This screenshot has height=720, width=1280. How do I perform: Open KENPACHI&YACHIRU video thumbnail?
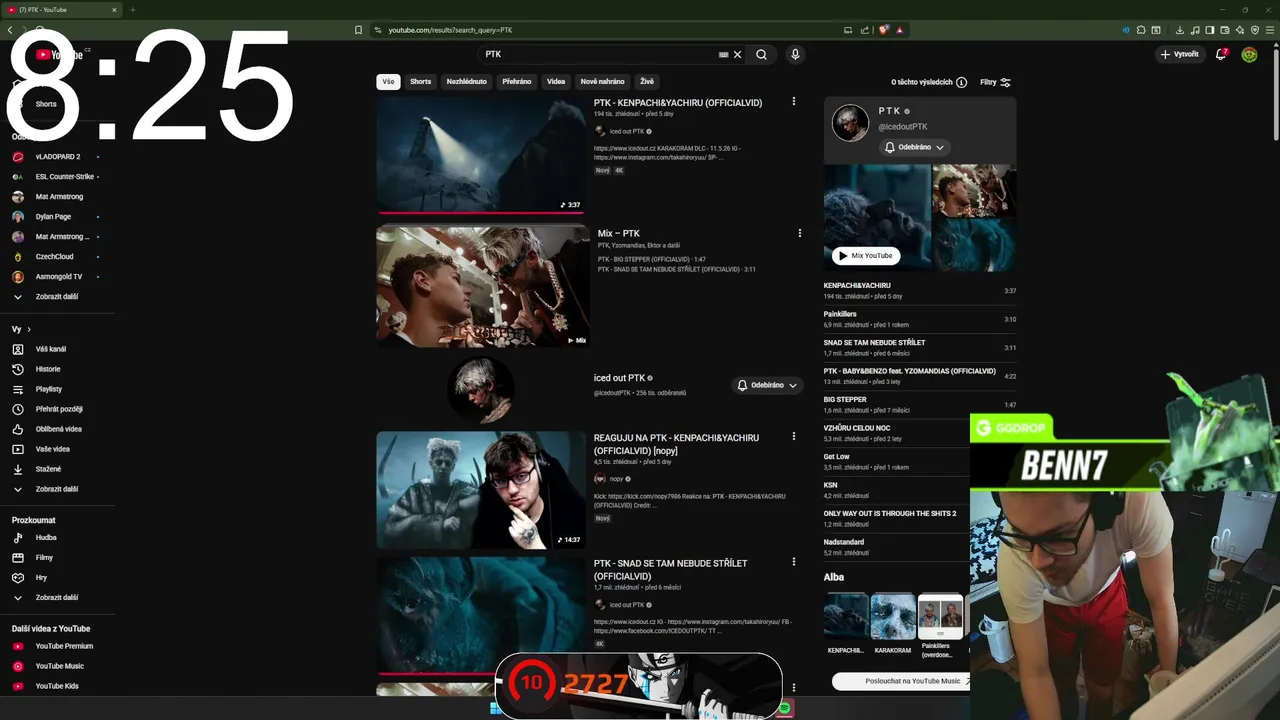481,154
